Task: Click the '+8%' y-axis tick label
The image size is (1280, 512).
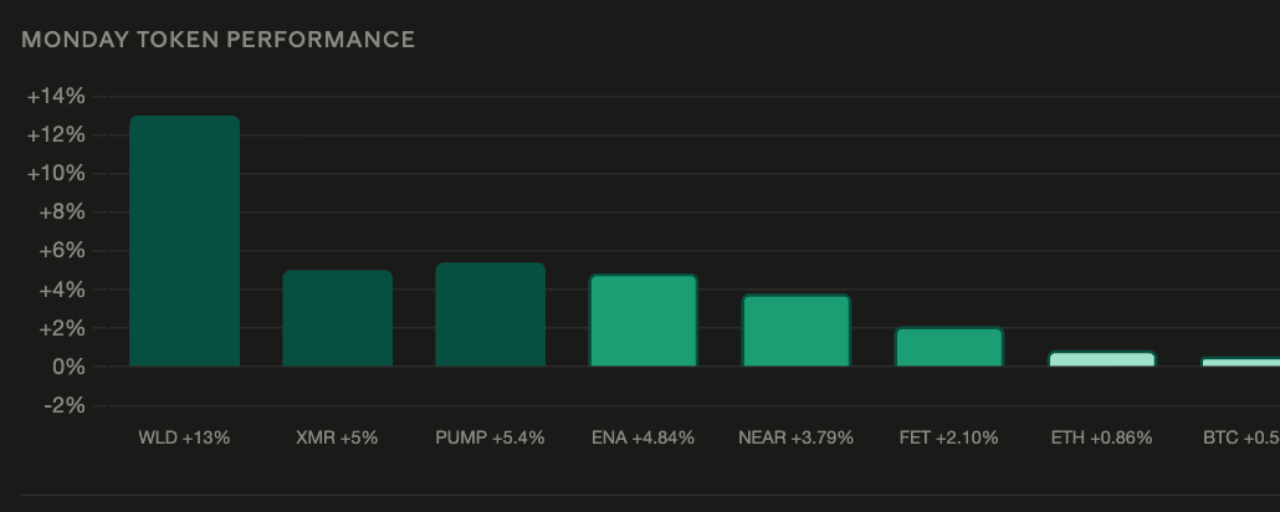Action: (62, 212)
